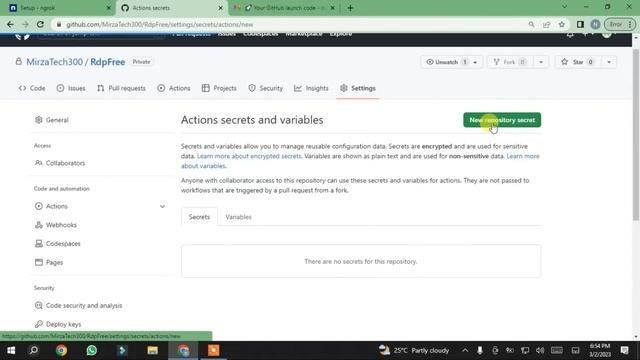640x360 pixels.
Task: Star the RdpFree repository
Action: pyautogui.click(x=578, y=62)
